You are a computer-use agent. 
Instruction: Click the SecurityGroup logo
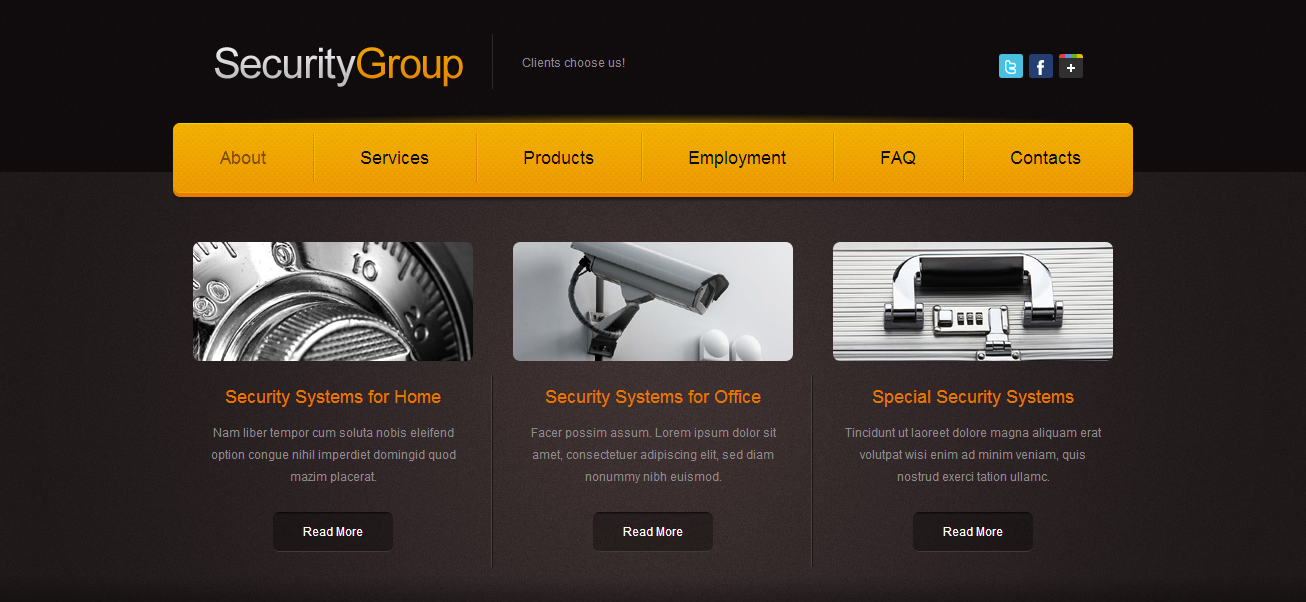click(338, 64)
